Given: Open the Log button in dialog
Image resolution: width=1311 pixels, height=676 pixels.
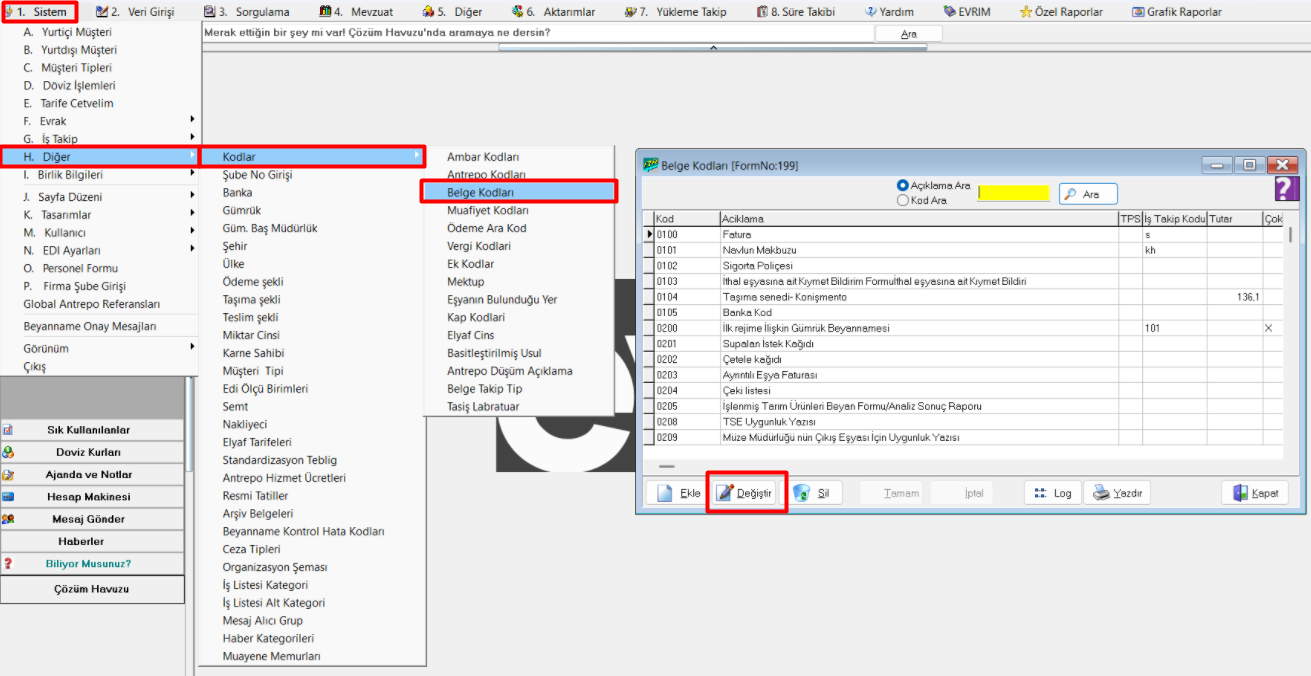Looking at the screenshot, I should [1052, 493].
